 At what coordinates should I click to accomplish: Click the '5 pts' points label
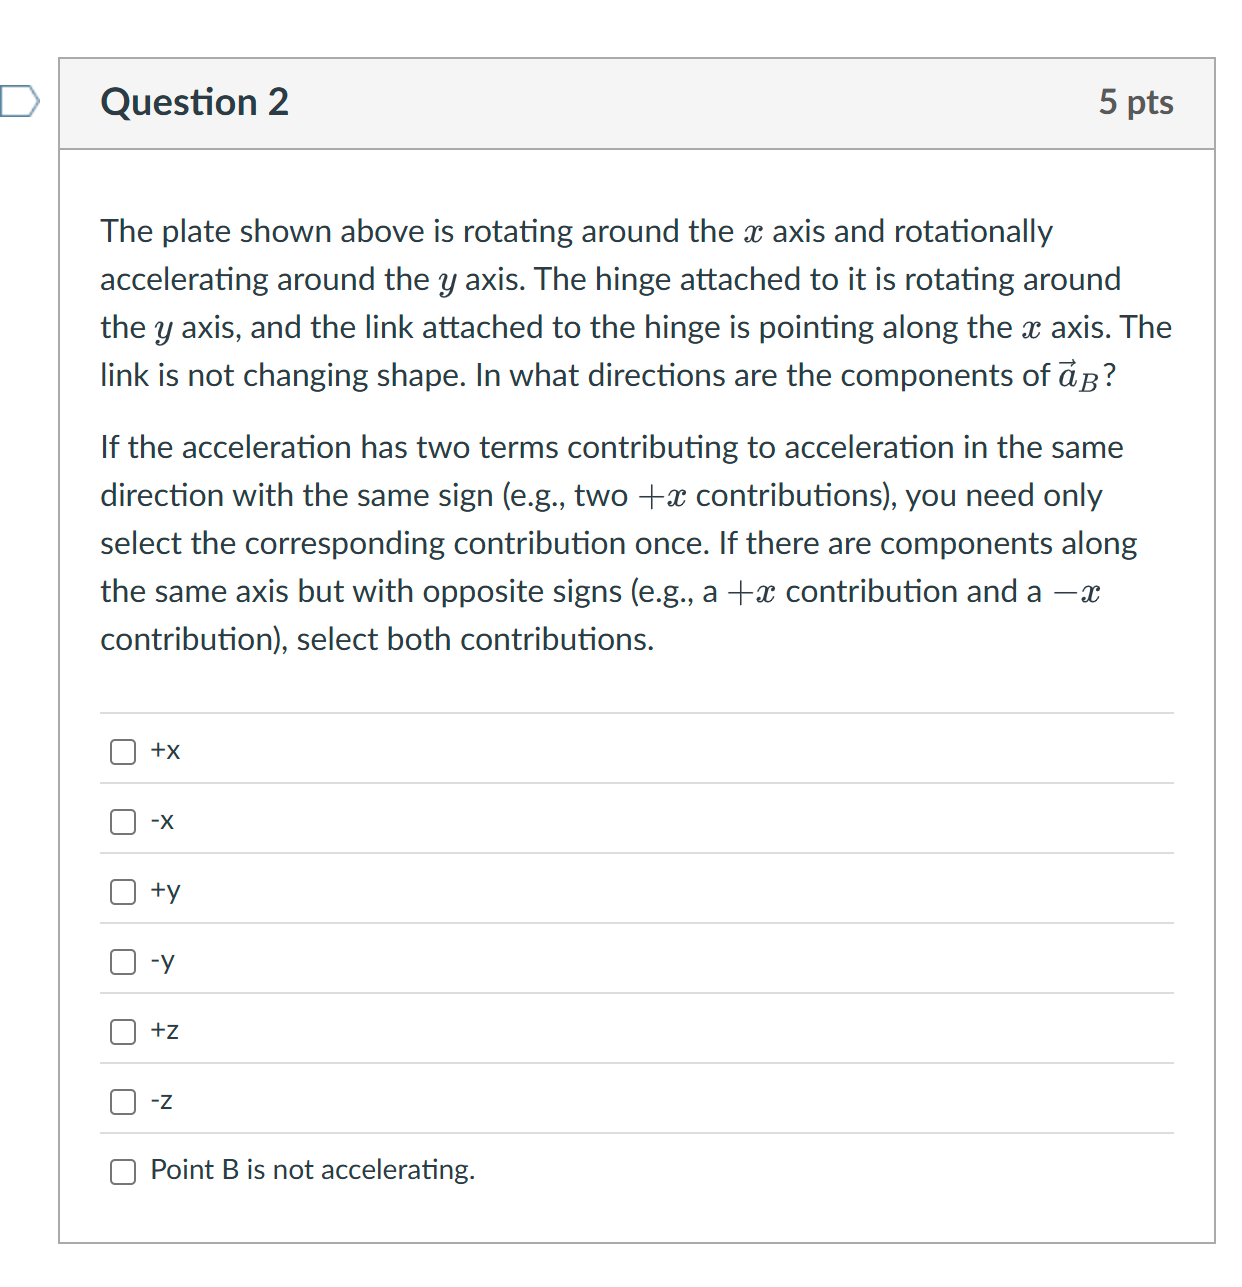coord(1136,101)
